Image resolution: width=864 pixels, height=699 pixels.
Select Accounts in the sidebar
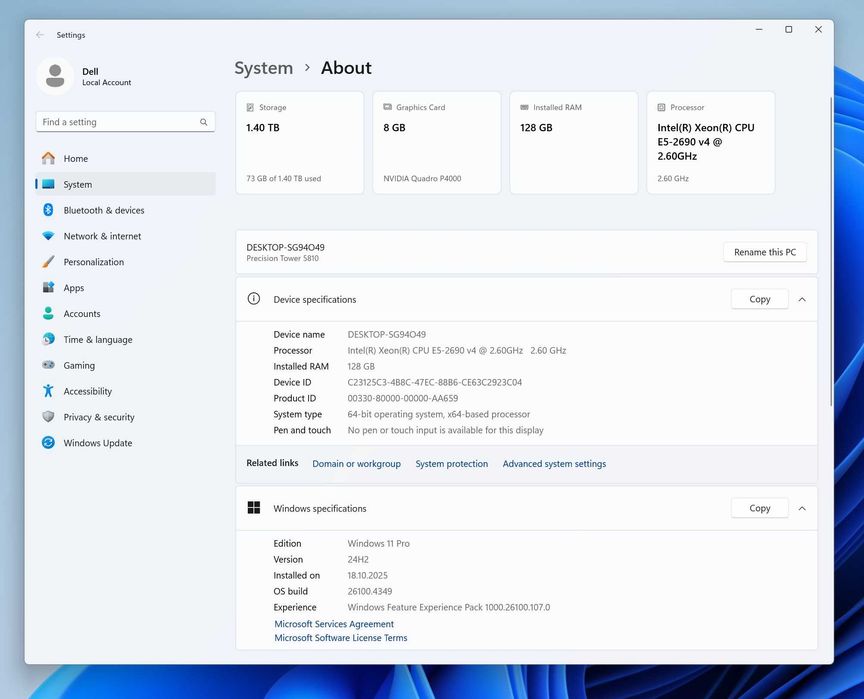tap(126, 313)
